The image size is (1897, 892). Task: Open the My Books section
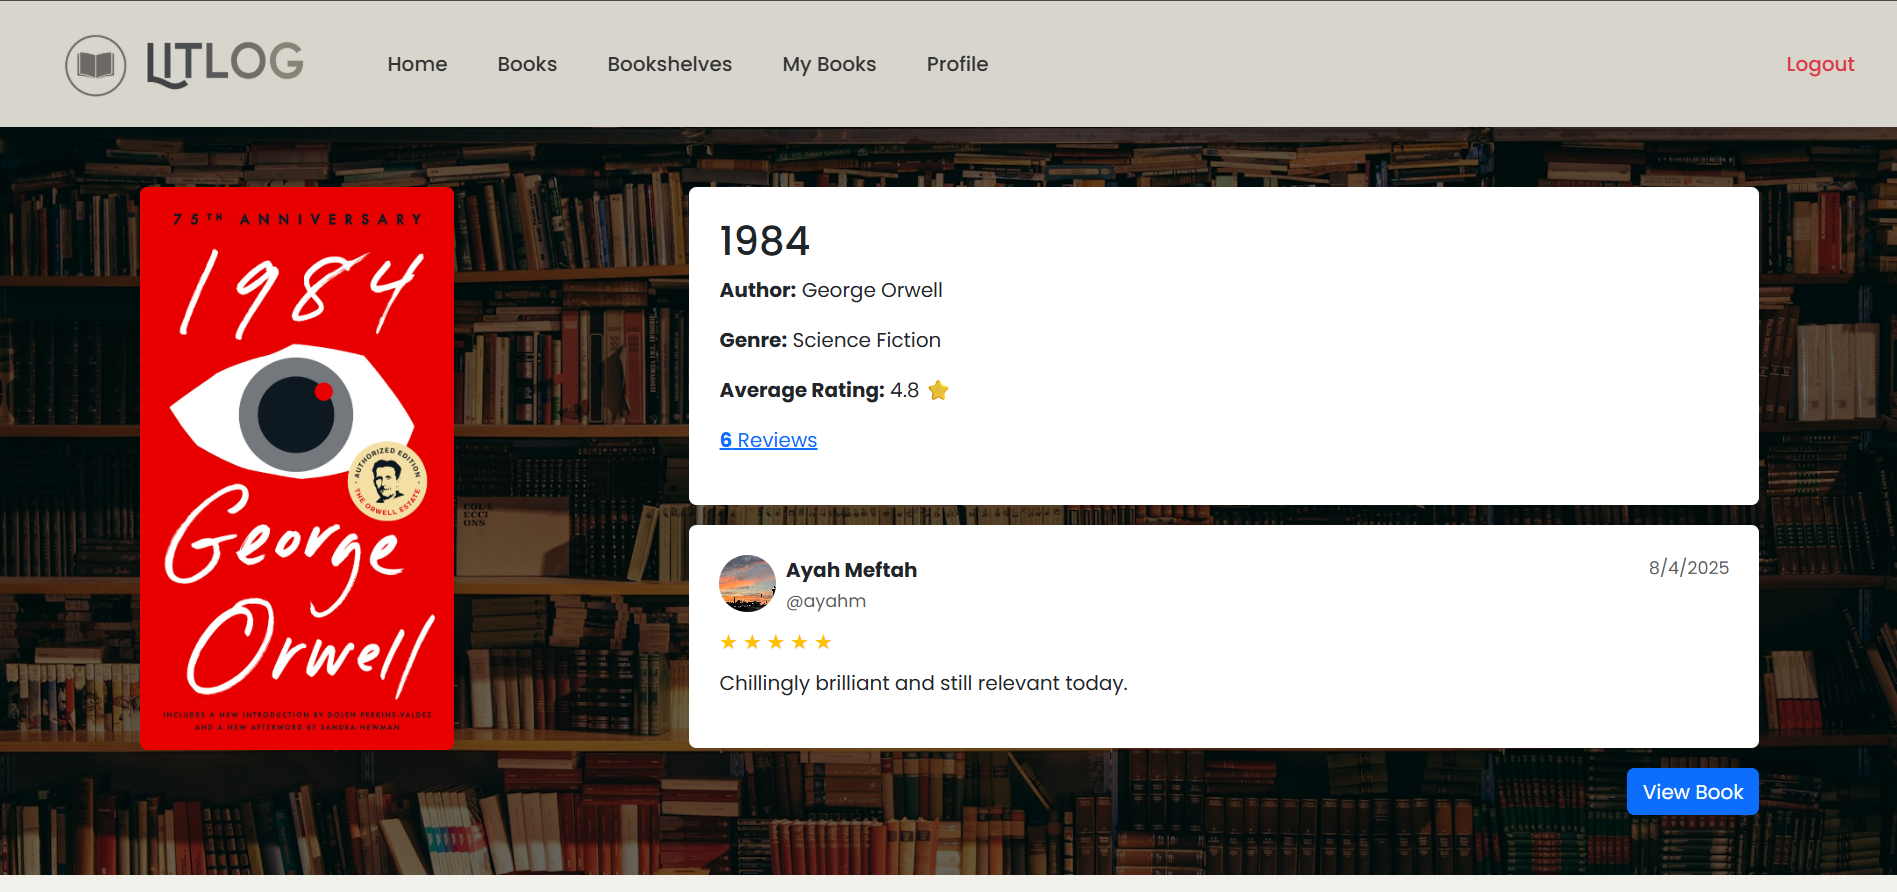click(x=829, y=64)
